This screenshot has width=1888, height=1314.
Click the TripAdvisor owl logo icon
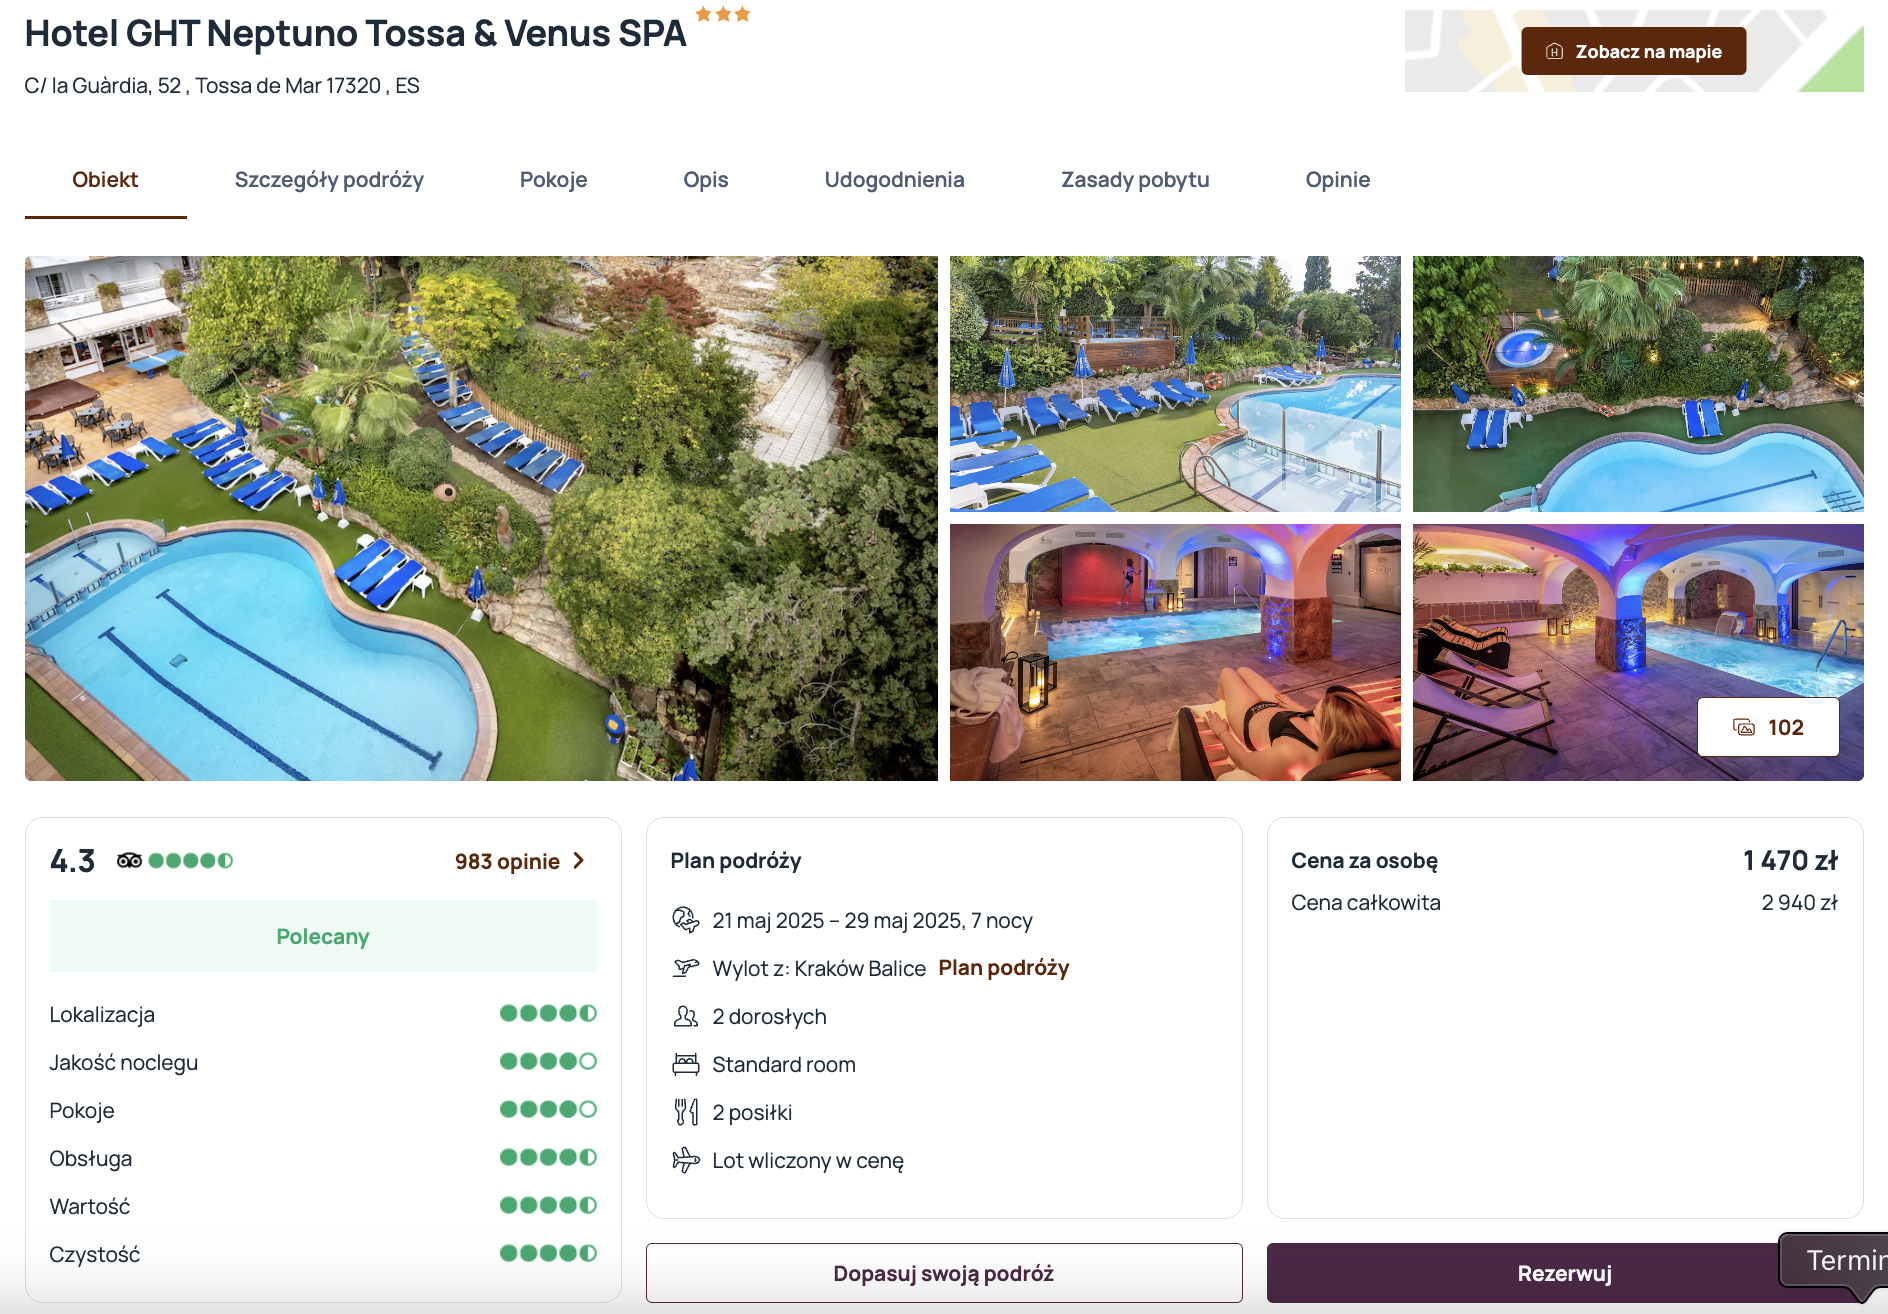click(129, 860)
